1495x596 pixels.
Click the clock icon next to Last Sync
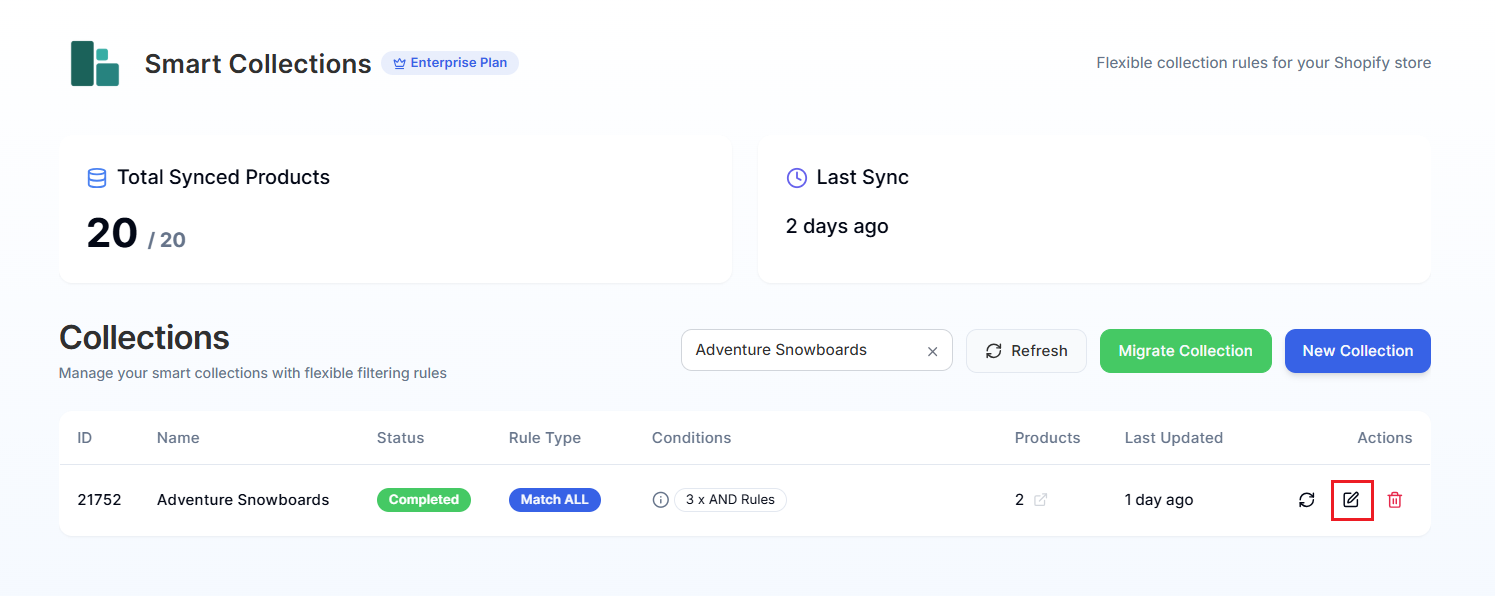coord(795,177)
